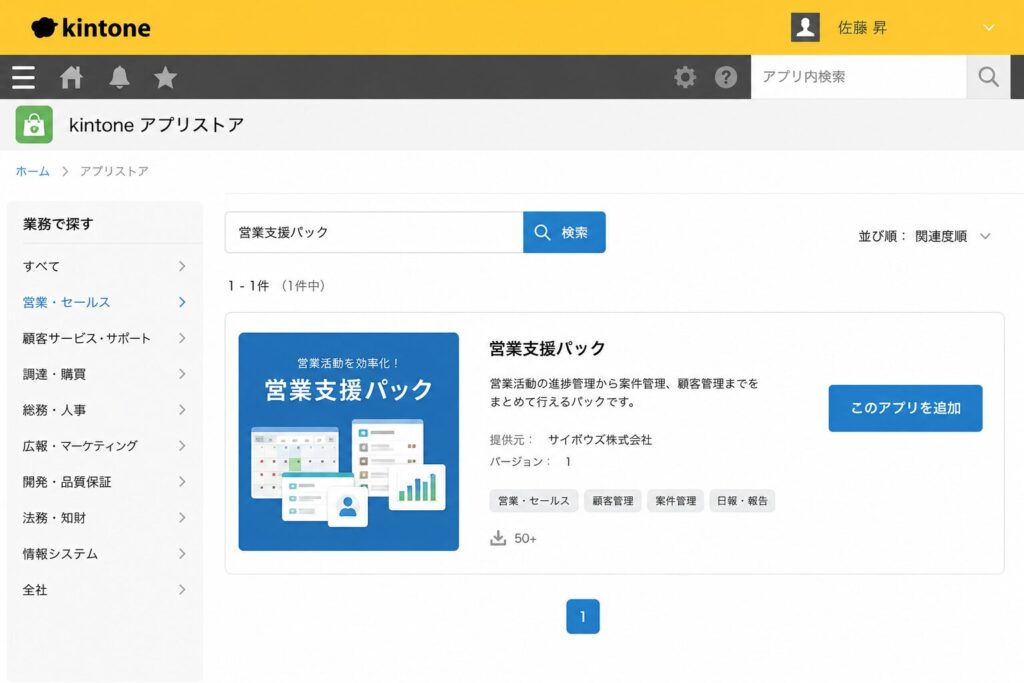Click the 50+ download count text
The width and height of the screenshot is (1024, 683).
point(525,539)
